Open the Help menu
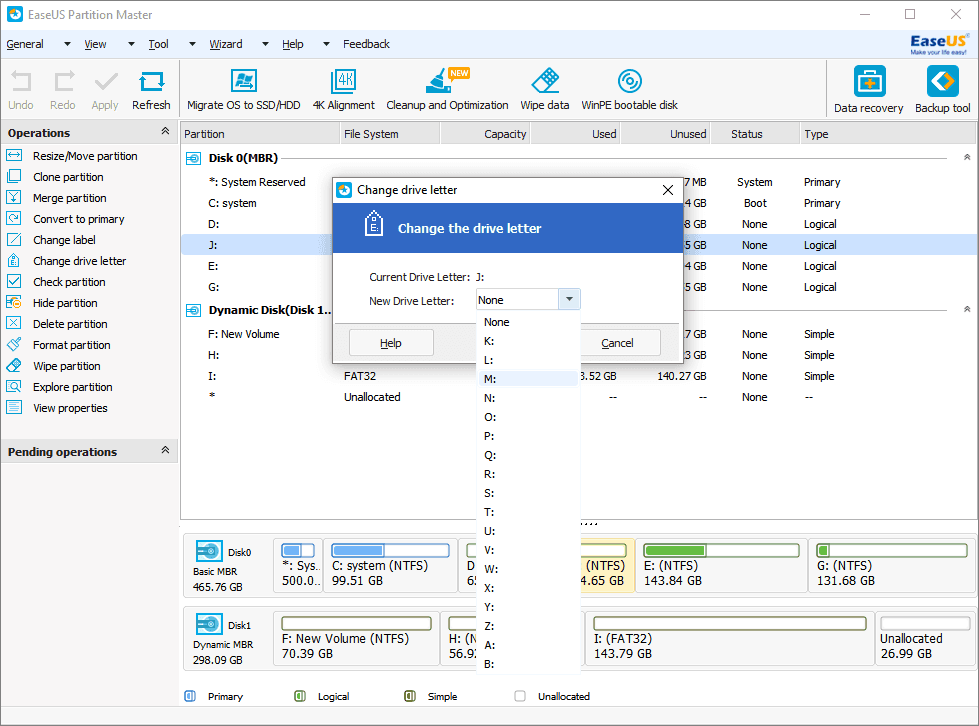979x726 pixels. [292, 44]
